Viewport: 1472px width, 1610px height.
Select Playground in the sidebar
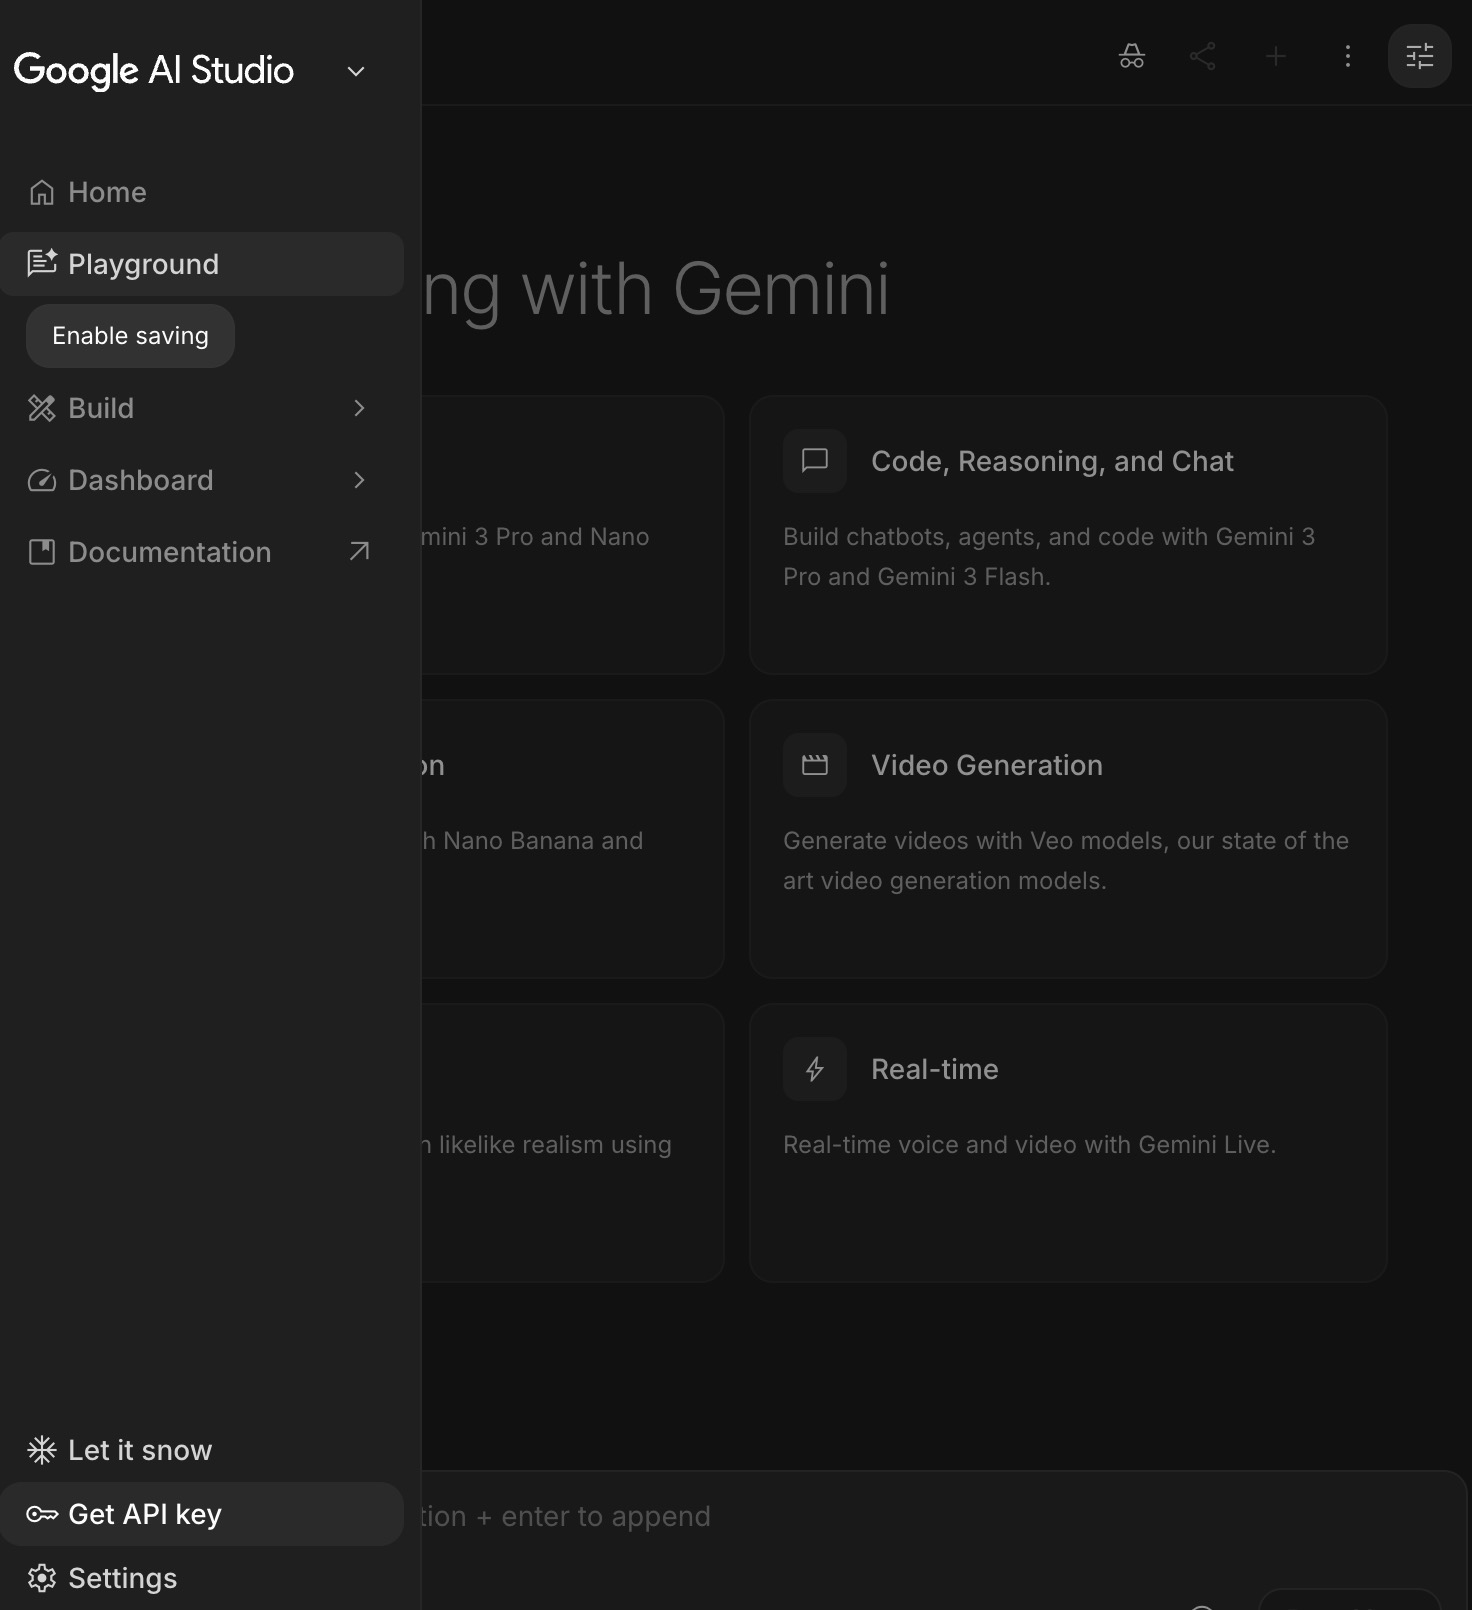coord(143,264)
